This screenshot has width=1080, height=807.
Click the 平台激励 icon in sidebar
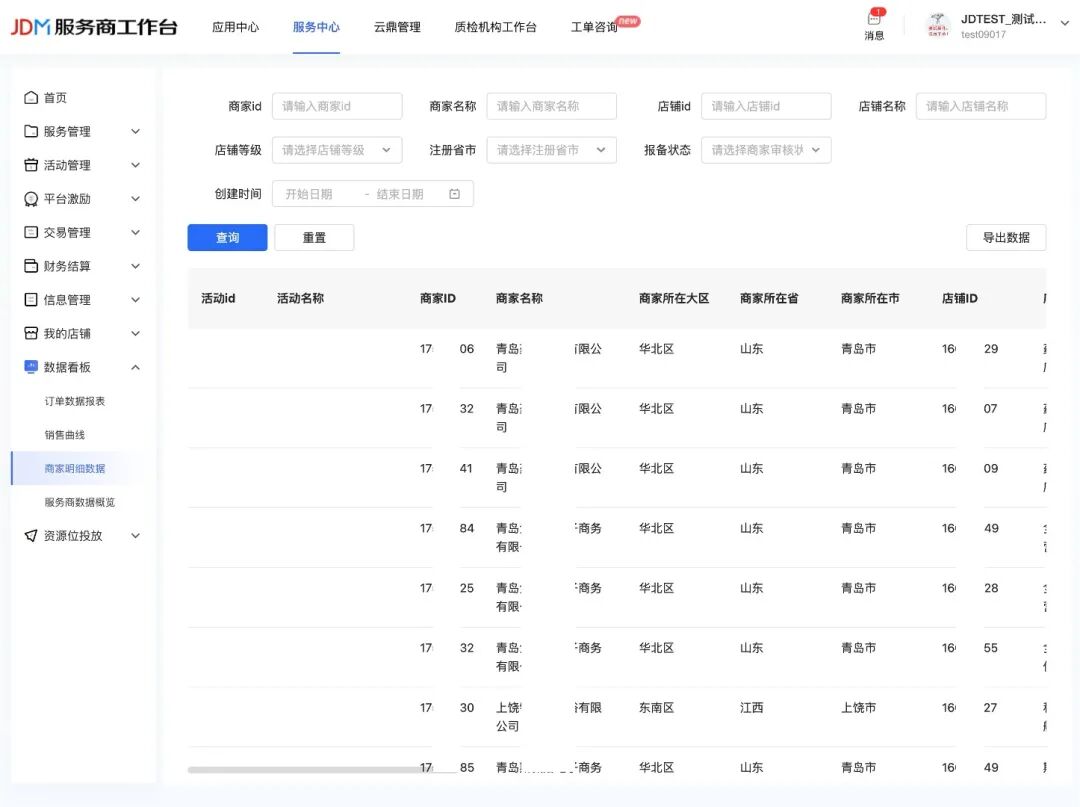pyautogui.click(x=31, y=199)
